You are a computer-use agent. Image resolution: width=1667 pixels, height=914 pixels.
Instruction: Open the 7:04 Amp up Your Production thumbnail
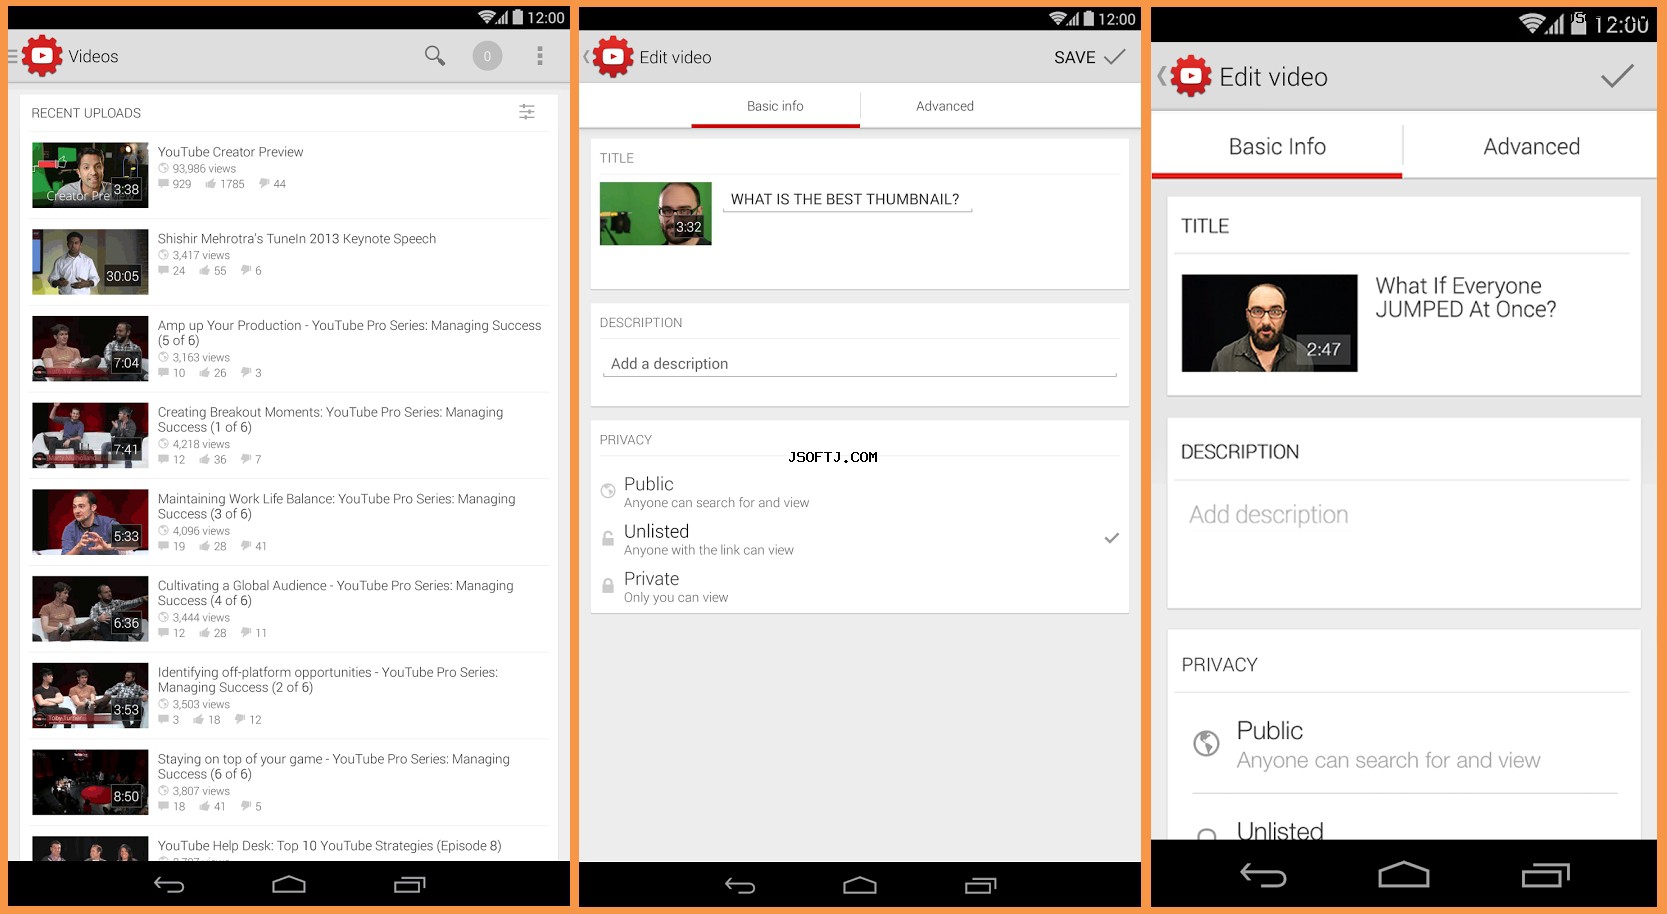point(90,349)
